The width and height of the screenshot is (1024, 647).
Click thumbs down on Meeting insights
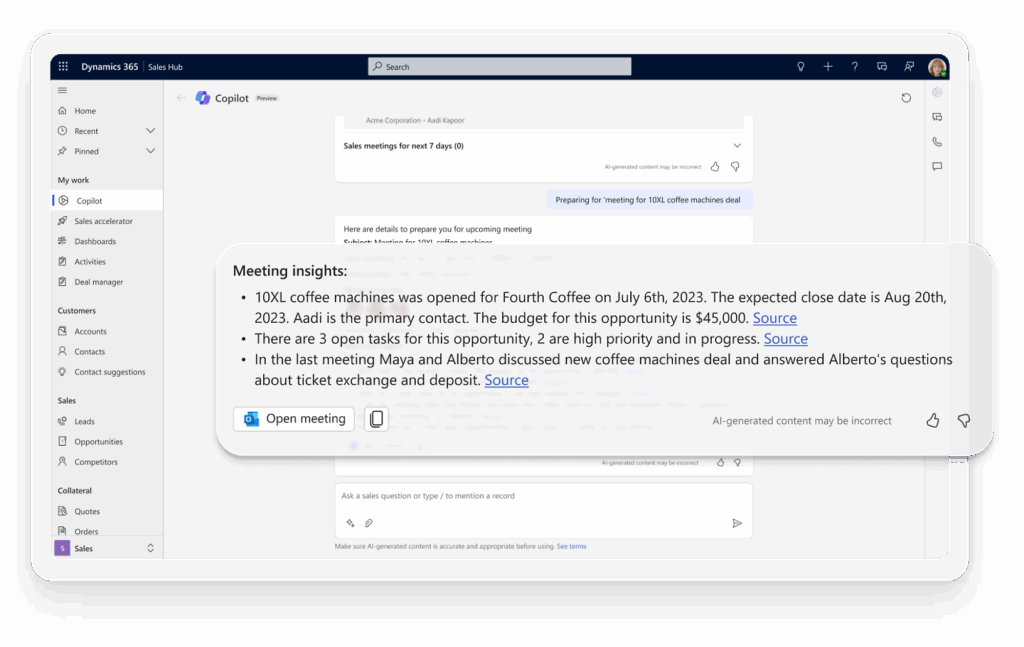point(964,421)
